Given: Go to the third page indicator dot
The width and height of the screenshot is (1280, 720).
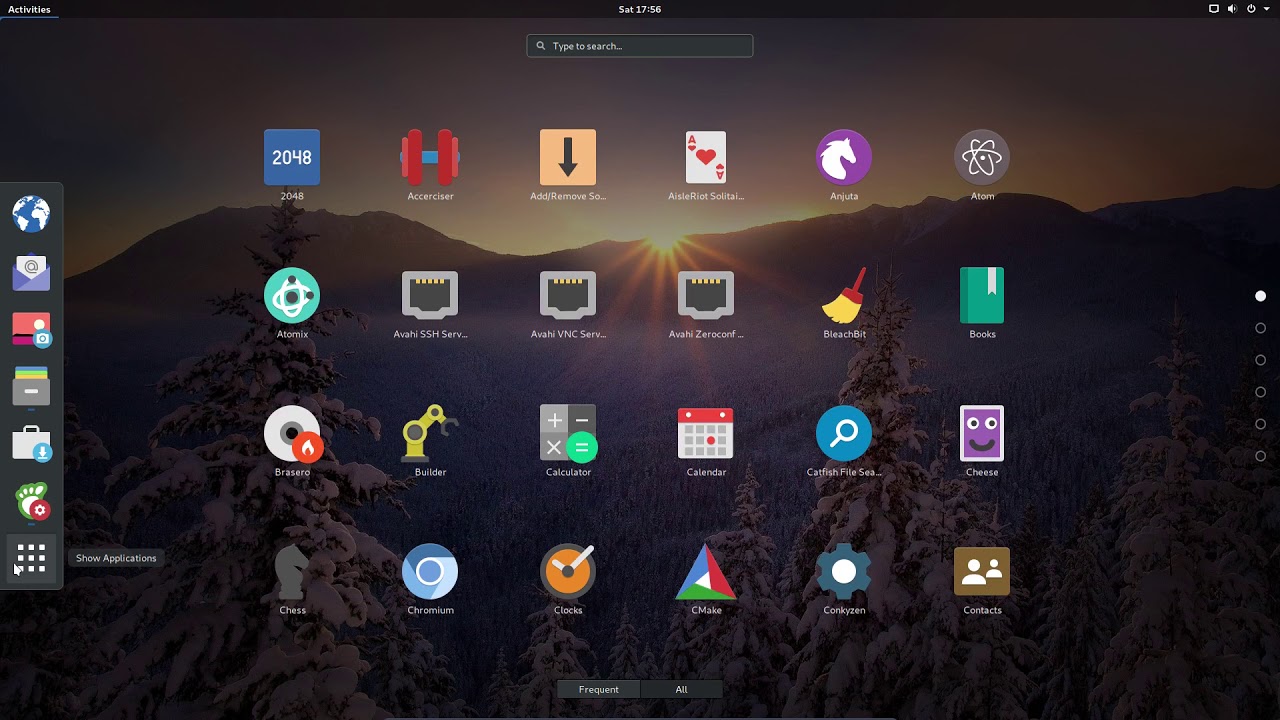Looking at the screenshot, I should [1260, 360].
